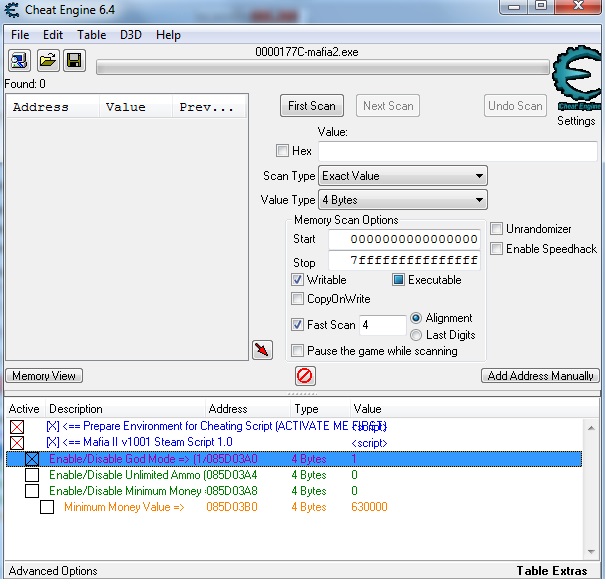Click Undo Scan button
This screenshot has height=584, width=606.
(x=515, y=106)
